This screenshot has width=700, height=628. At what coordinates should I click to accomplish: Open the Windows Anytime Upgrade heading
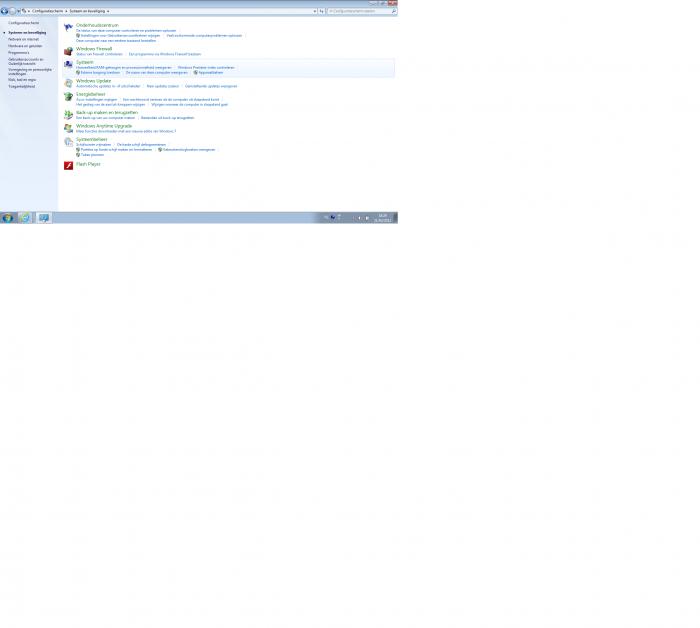104,126
